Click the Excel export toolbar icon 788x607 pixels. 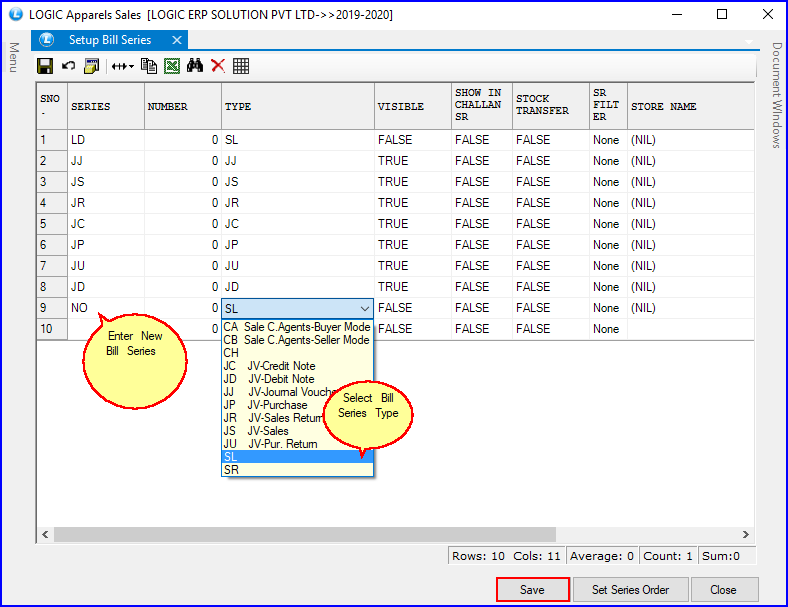click(172, 66)
